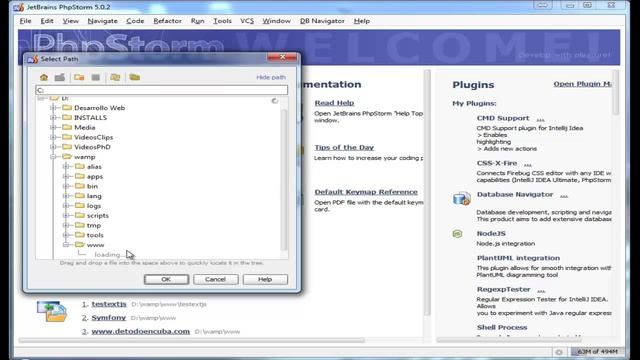Click the greyed Delete toolbar icon
Viewport: 640px width, 360px height.
[96, 77]
